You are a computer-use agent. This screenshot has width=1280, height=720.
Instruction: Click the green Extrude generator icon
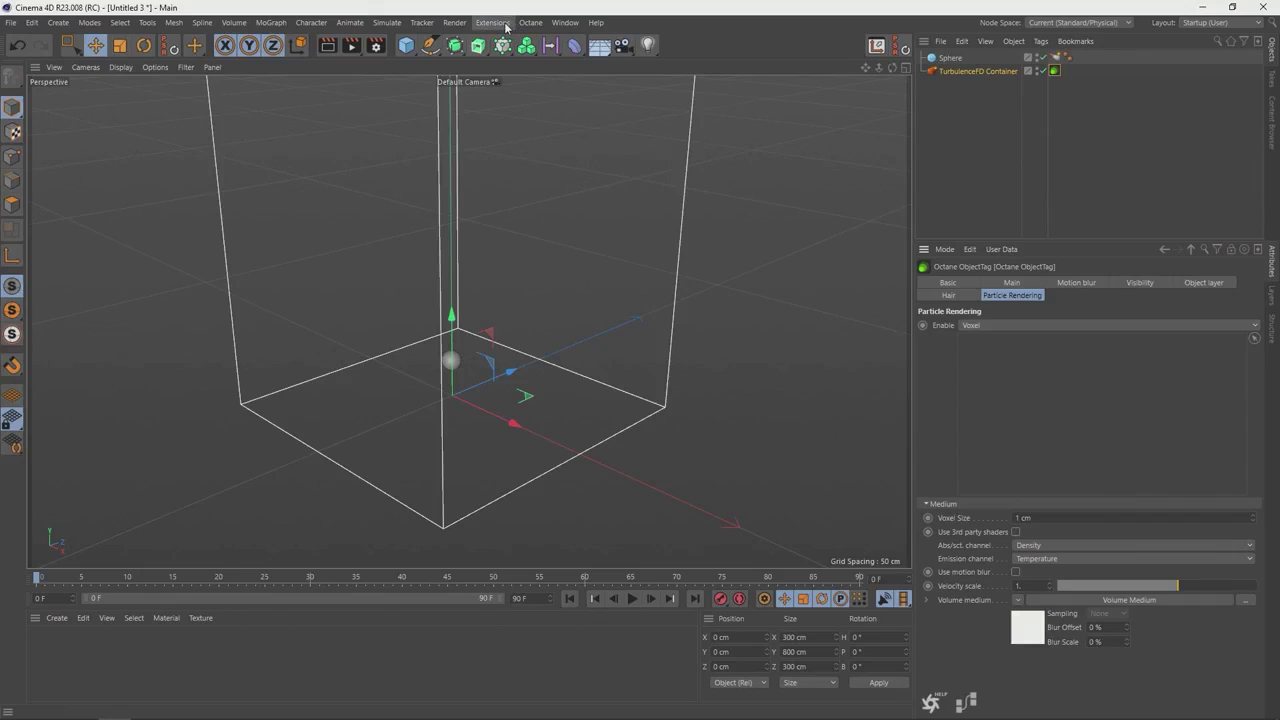[x=478, y=45]
